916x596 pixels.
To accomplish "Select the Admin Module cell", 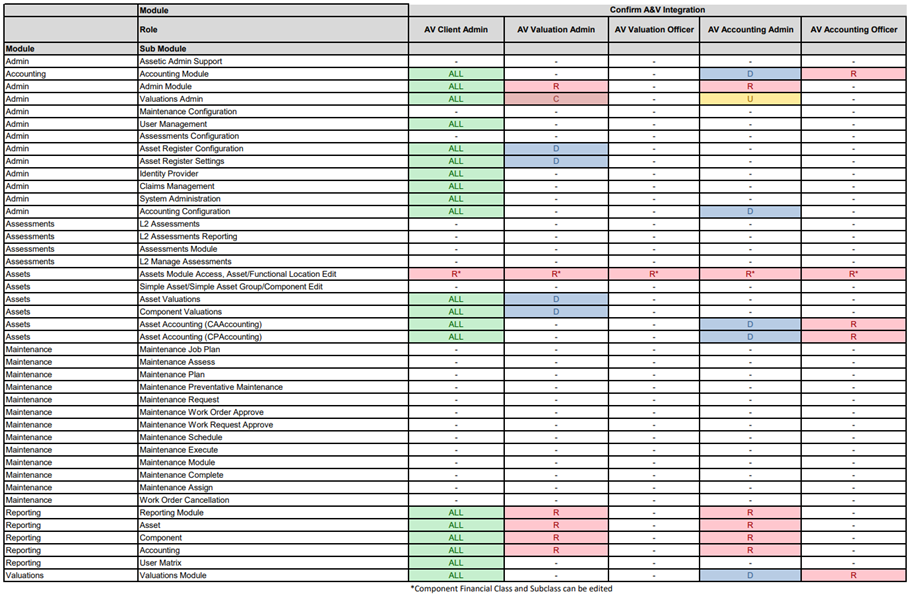I will 273,86.
